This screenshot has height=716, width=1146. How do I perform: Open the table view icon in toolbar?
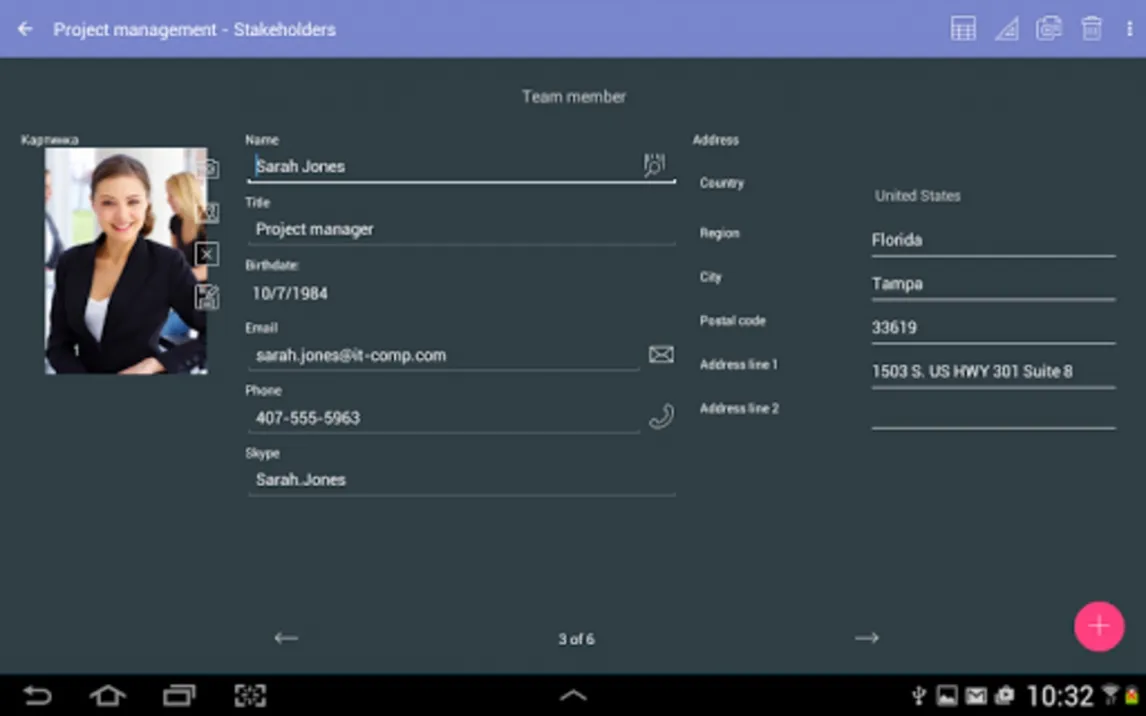(x=963, y=29)
